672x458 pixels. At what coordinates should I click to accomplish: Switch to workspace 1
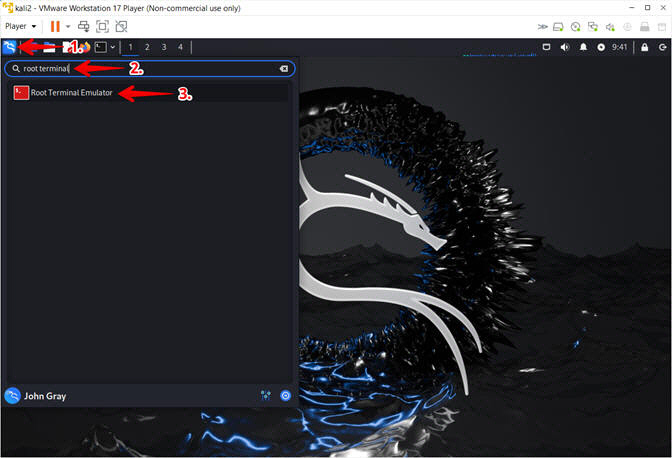[x=130, y=47]
